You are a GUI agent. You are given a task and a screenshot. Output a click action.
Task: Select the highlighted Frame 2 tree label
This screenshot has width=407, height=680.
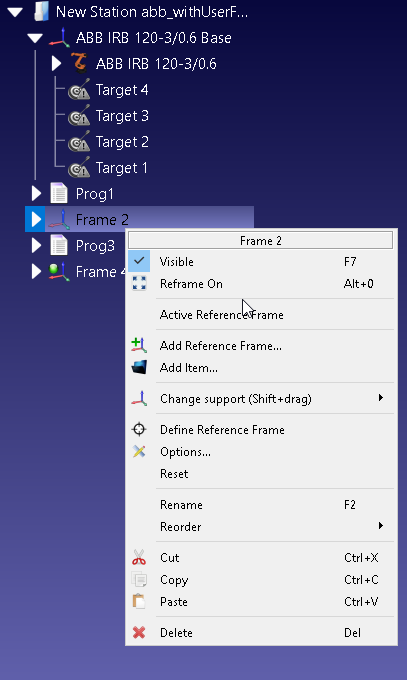[102, 219]
